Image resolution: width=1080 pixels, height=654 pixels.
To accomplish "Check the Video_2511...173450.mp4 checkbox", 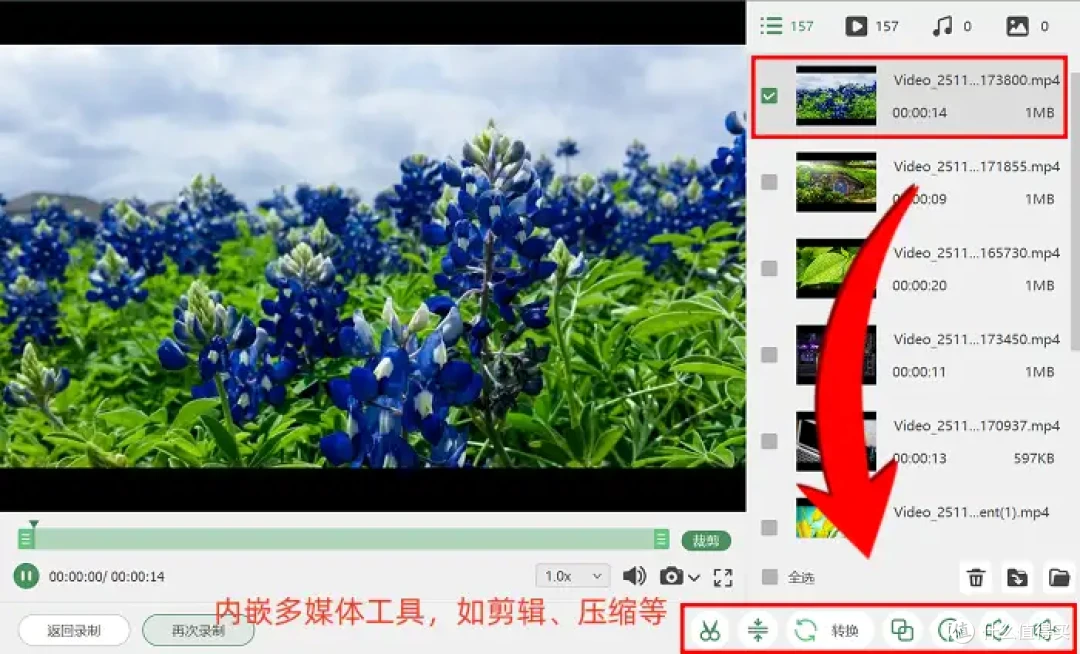I will [x=769, y=355].
